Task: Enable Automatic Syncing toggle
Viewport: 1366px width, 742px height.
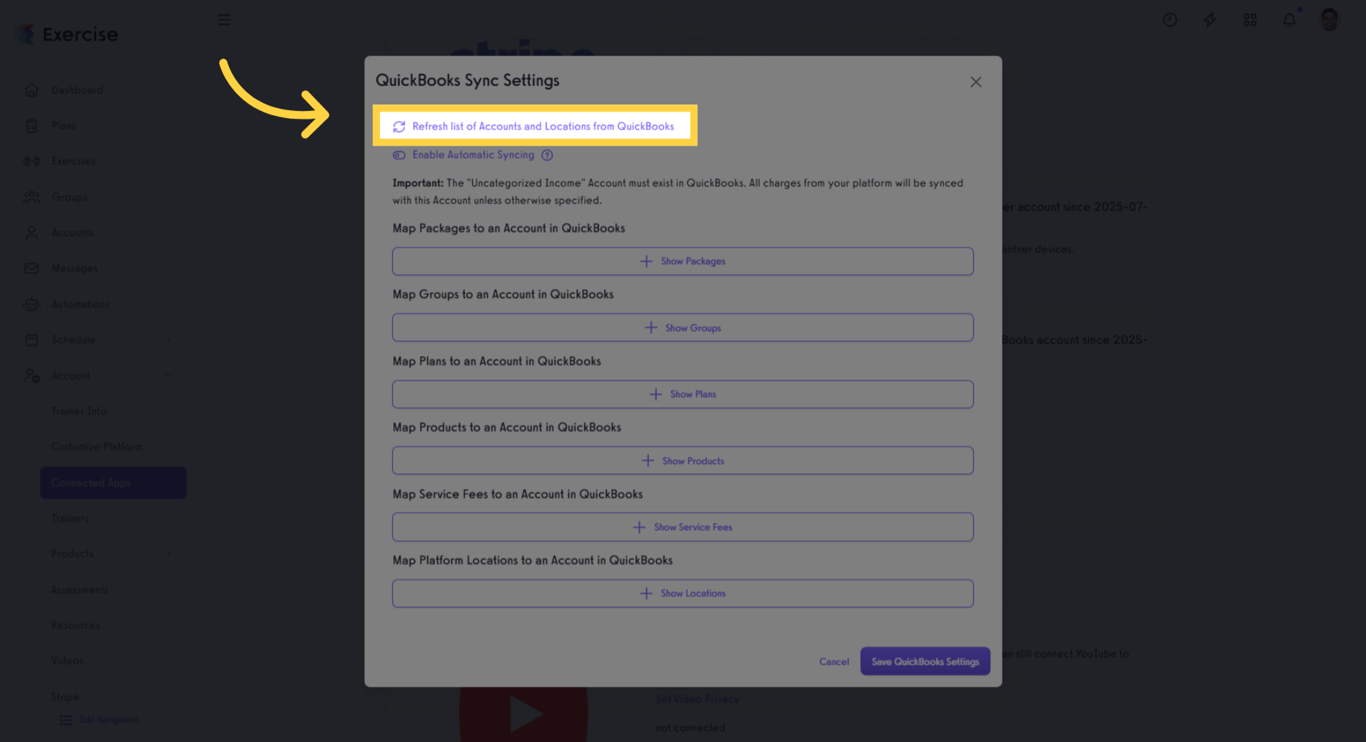Action: 399,155
